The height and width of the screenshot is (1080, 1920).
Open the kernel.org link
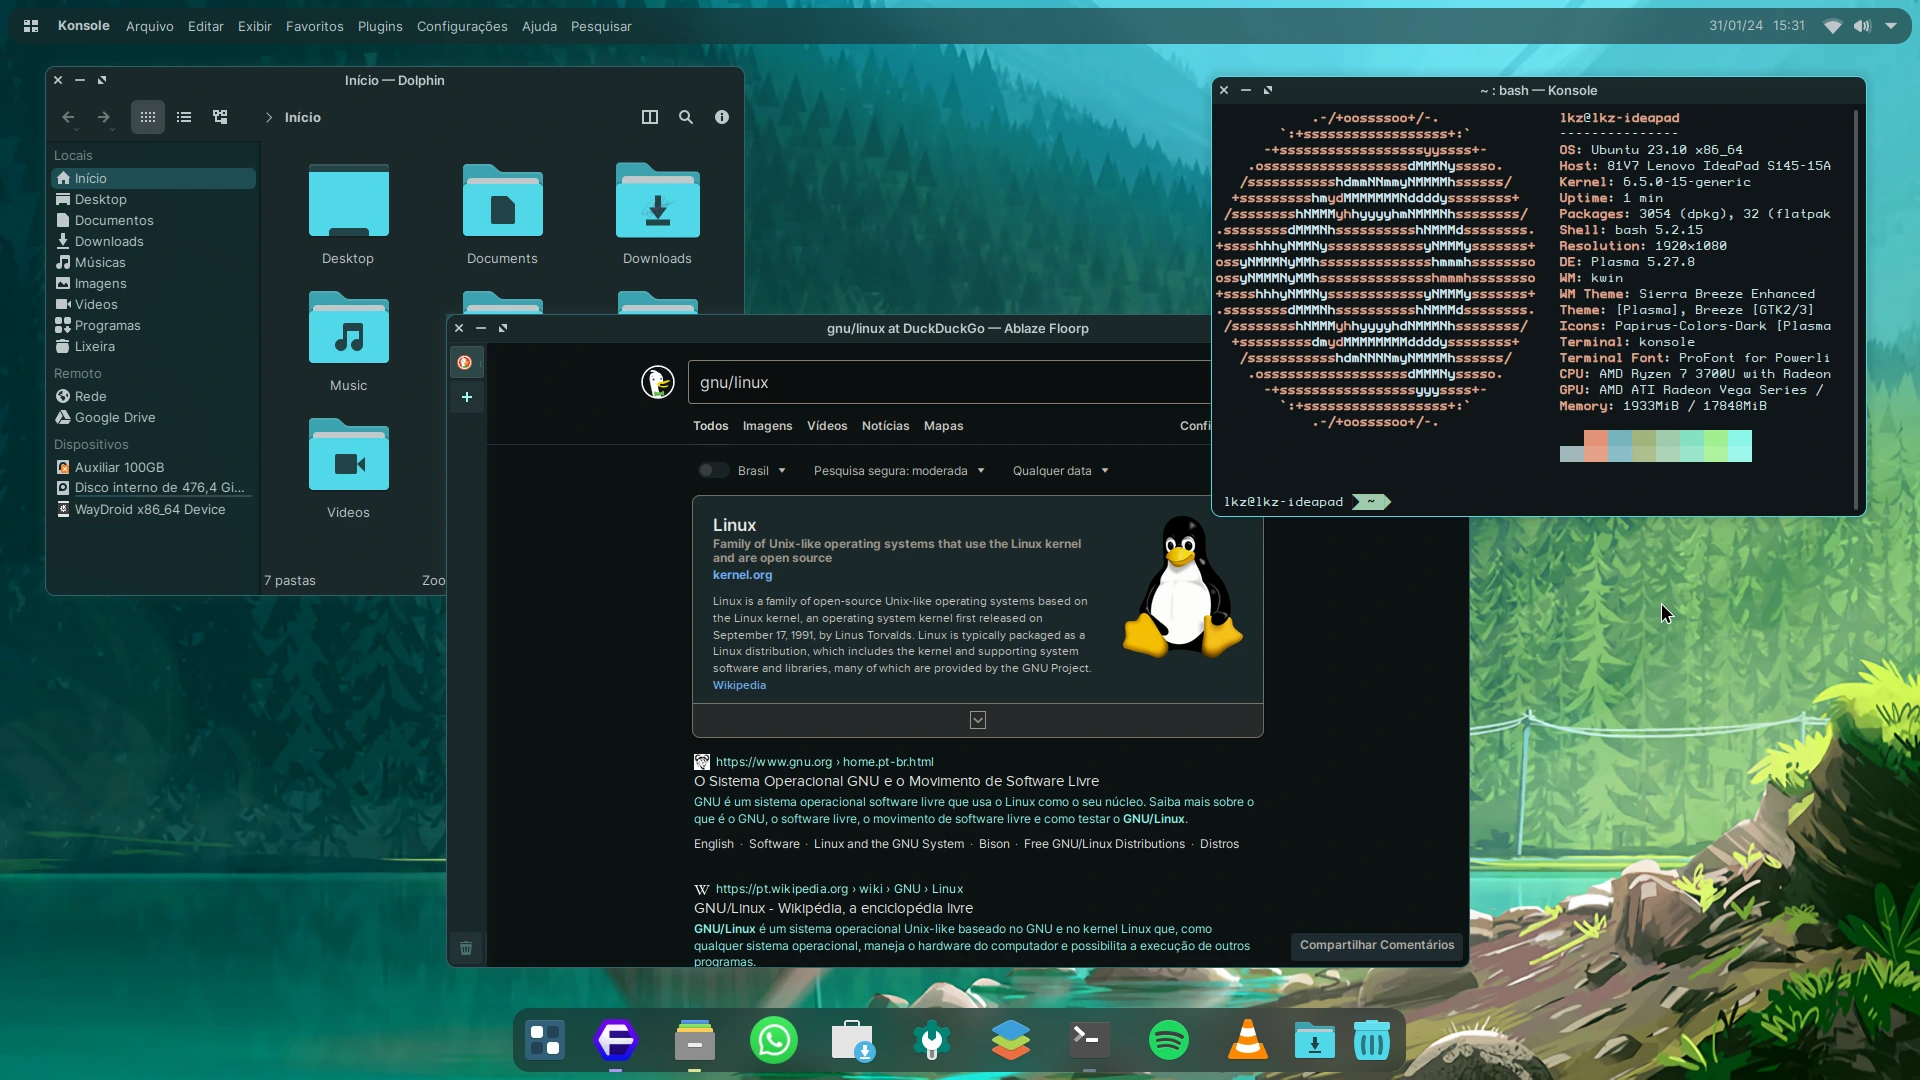tap(742, 575)
